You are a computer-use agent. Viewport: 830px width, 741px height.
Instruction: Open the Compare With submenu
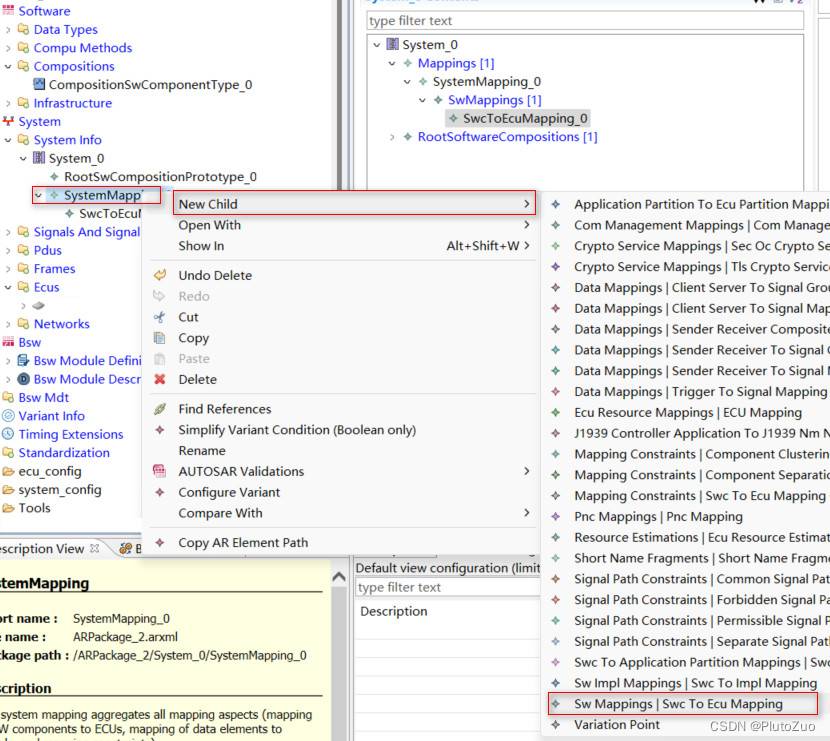[x=354, y=513]
